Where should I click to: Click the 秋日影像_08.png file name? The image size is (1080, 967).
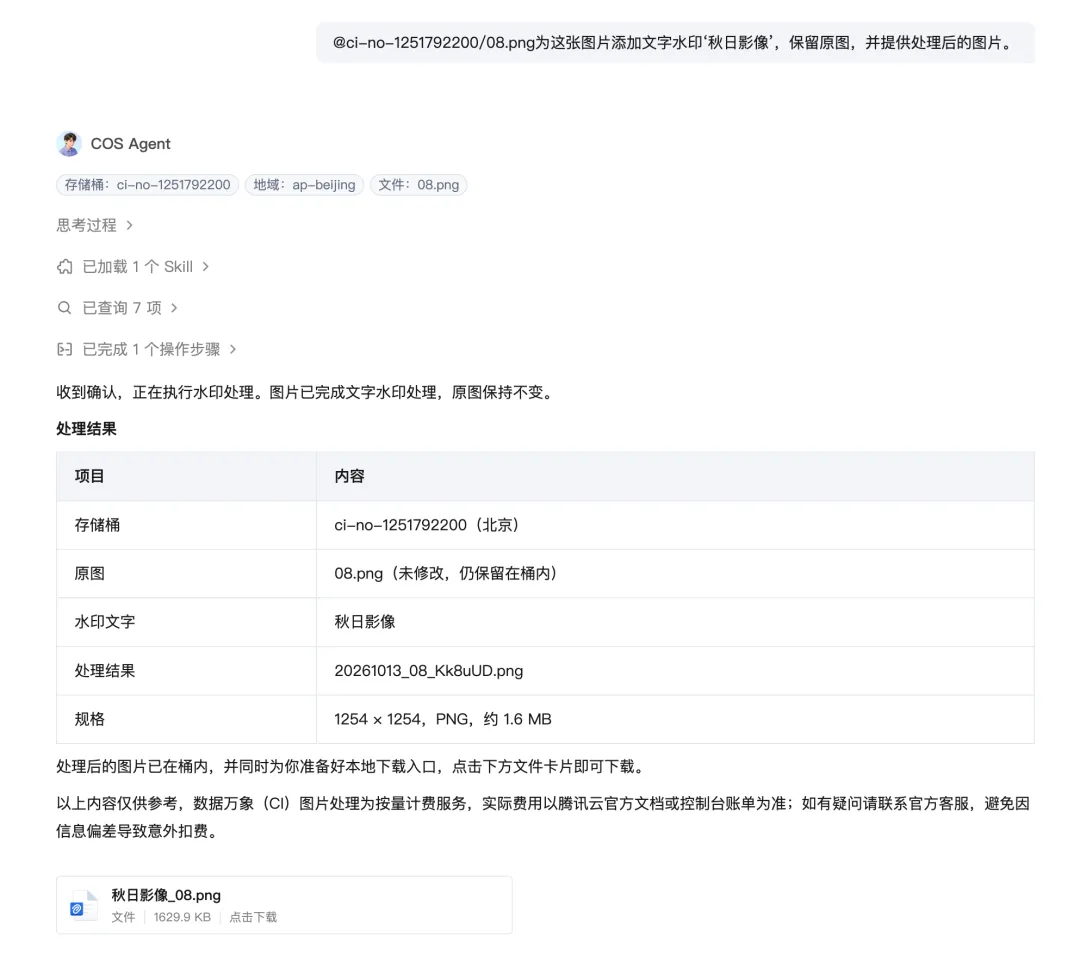166,895
